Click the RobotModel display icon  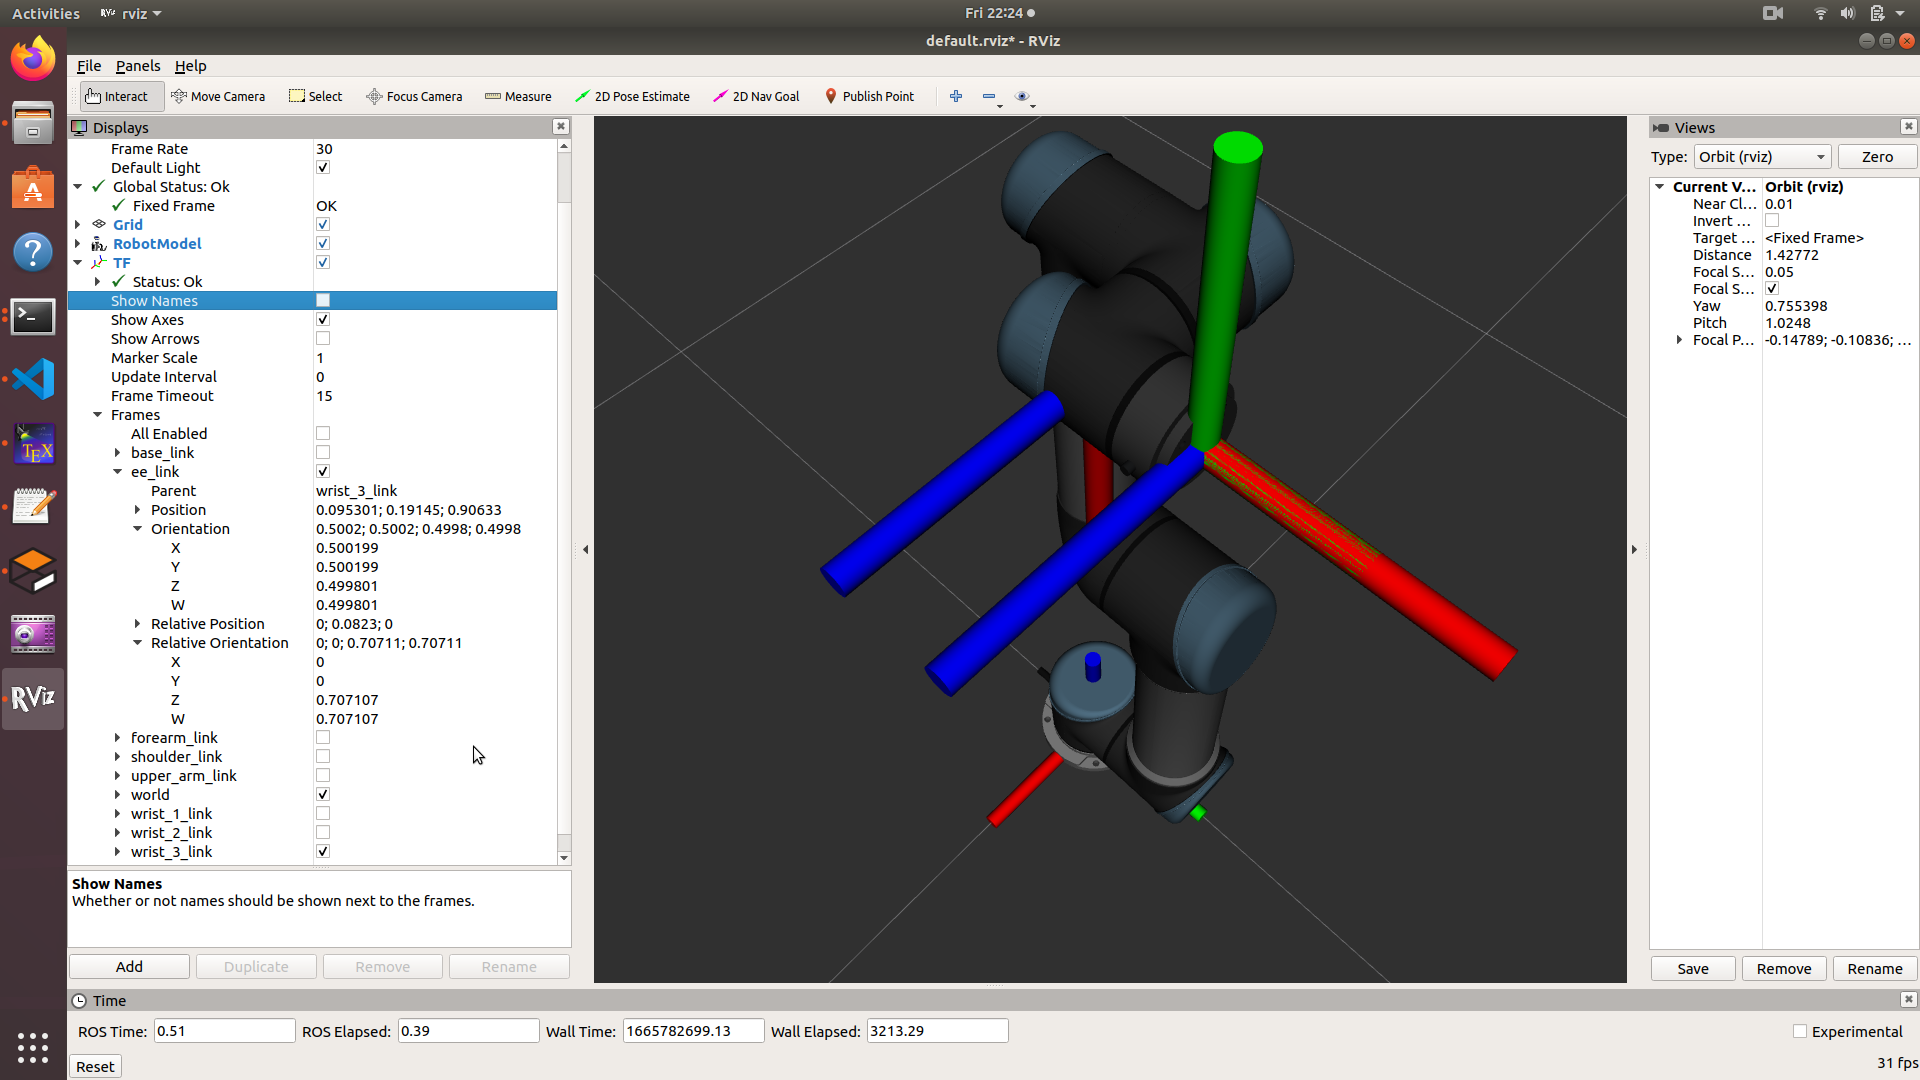click(x=99, y=244)
